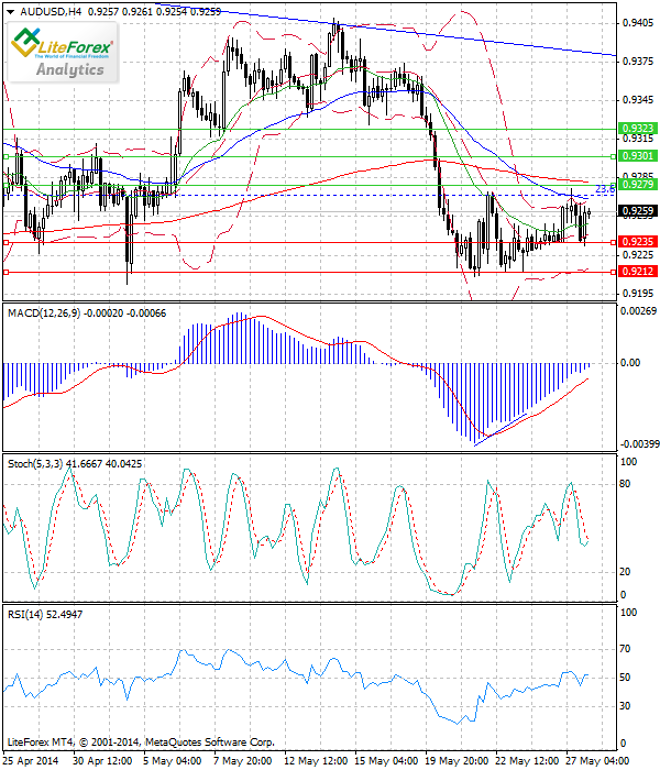Click the Stoch(5,3,3) indicator label
This screenshot has height=770, width=660.
[75, 464]
